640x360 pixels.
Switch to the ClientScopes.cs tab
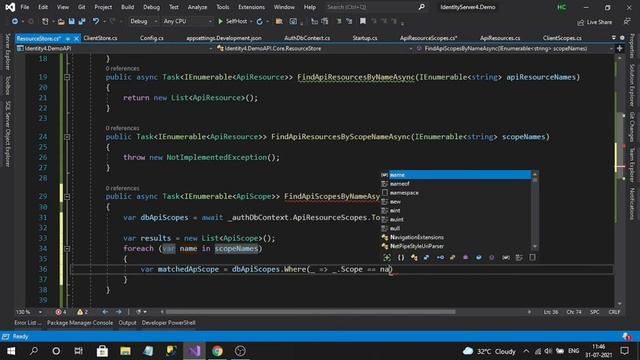[562, 38]
